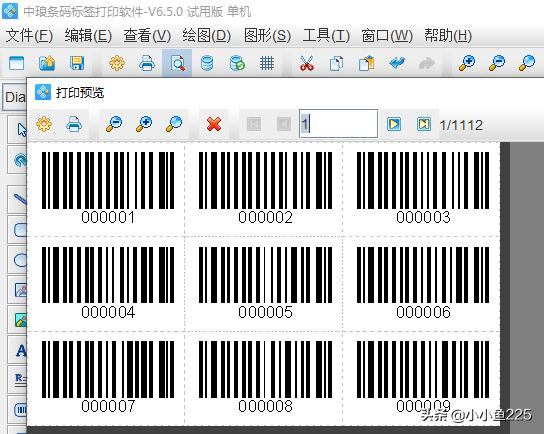Click the save floppy disk icon

pos(77,63)
